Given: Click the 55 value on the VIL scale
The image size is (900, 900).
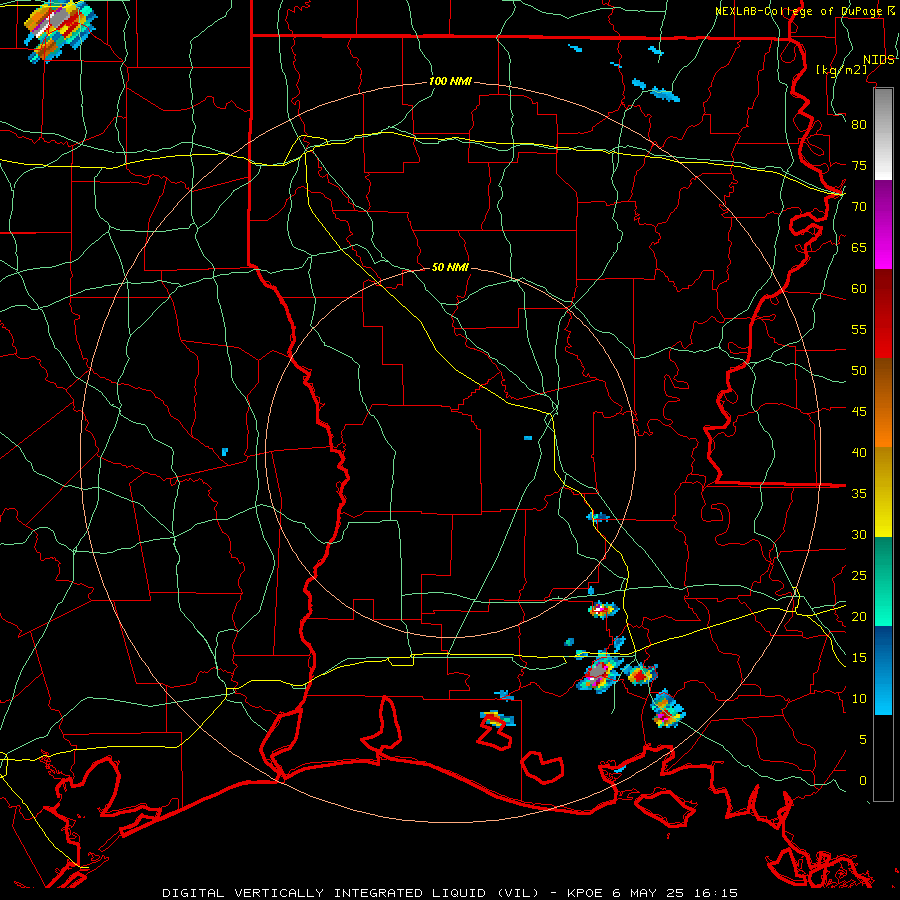Looking at the screenshot, I should pyautogui.click(x=859, y=330).
